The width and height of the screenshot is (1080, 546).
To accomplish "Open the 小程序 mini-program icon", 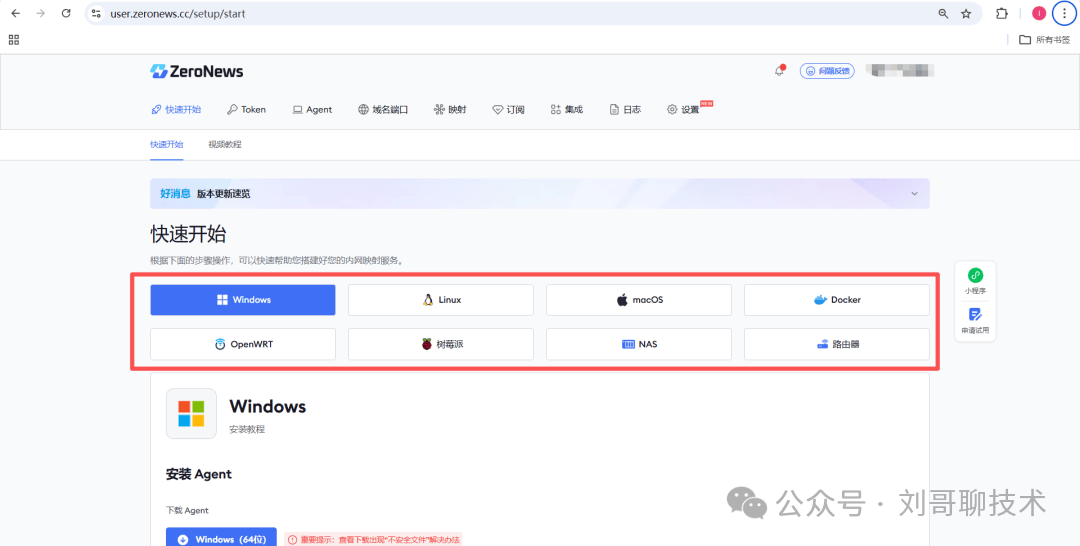I will (x=975, y=280).
